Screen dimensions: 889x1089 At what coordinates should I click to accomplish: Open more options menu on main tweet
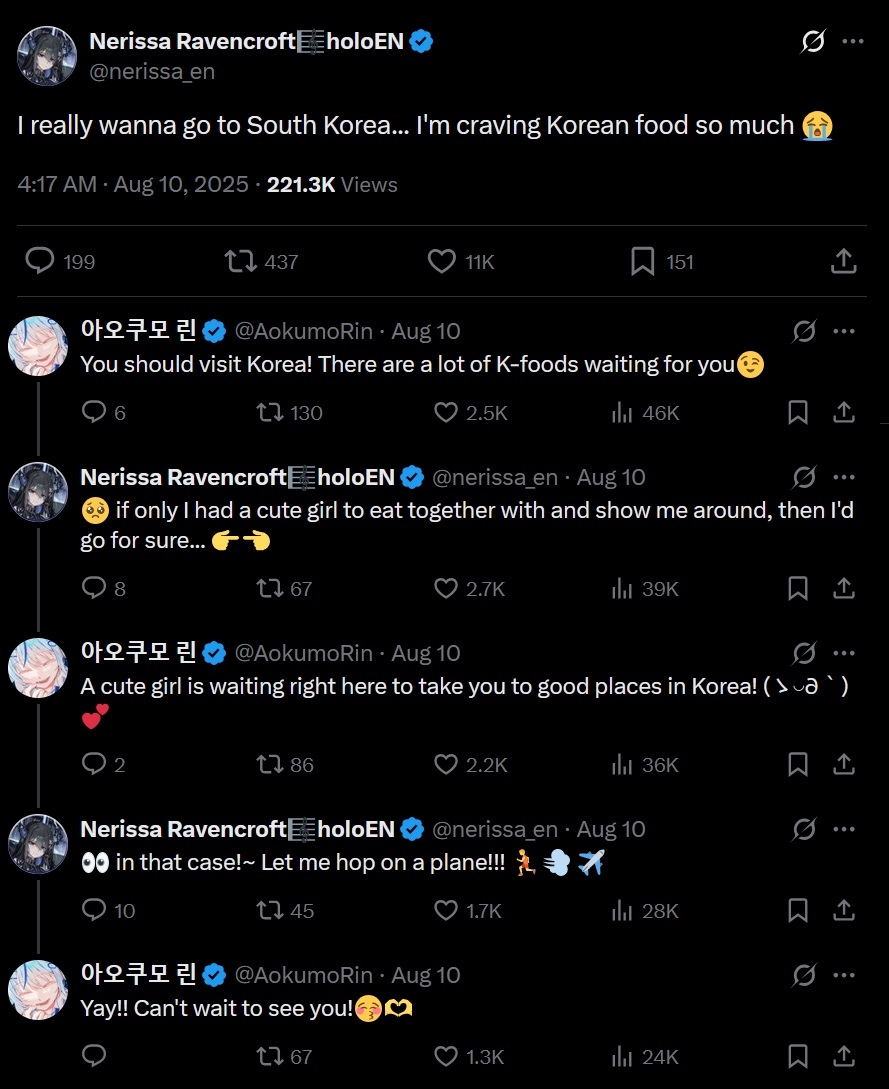[x=853, y=42]
